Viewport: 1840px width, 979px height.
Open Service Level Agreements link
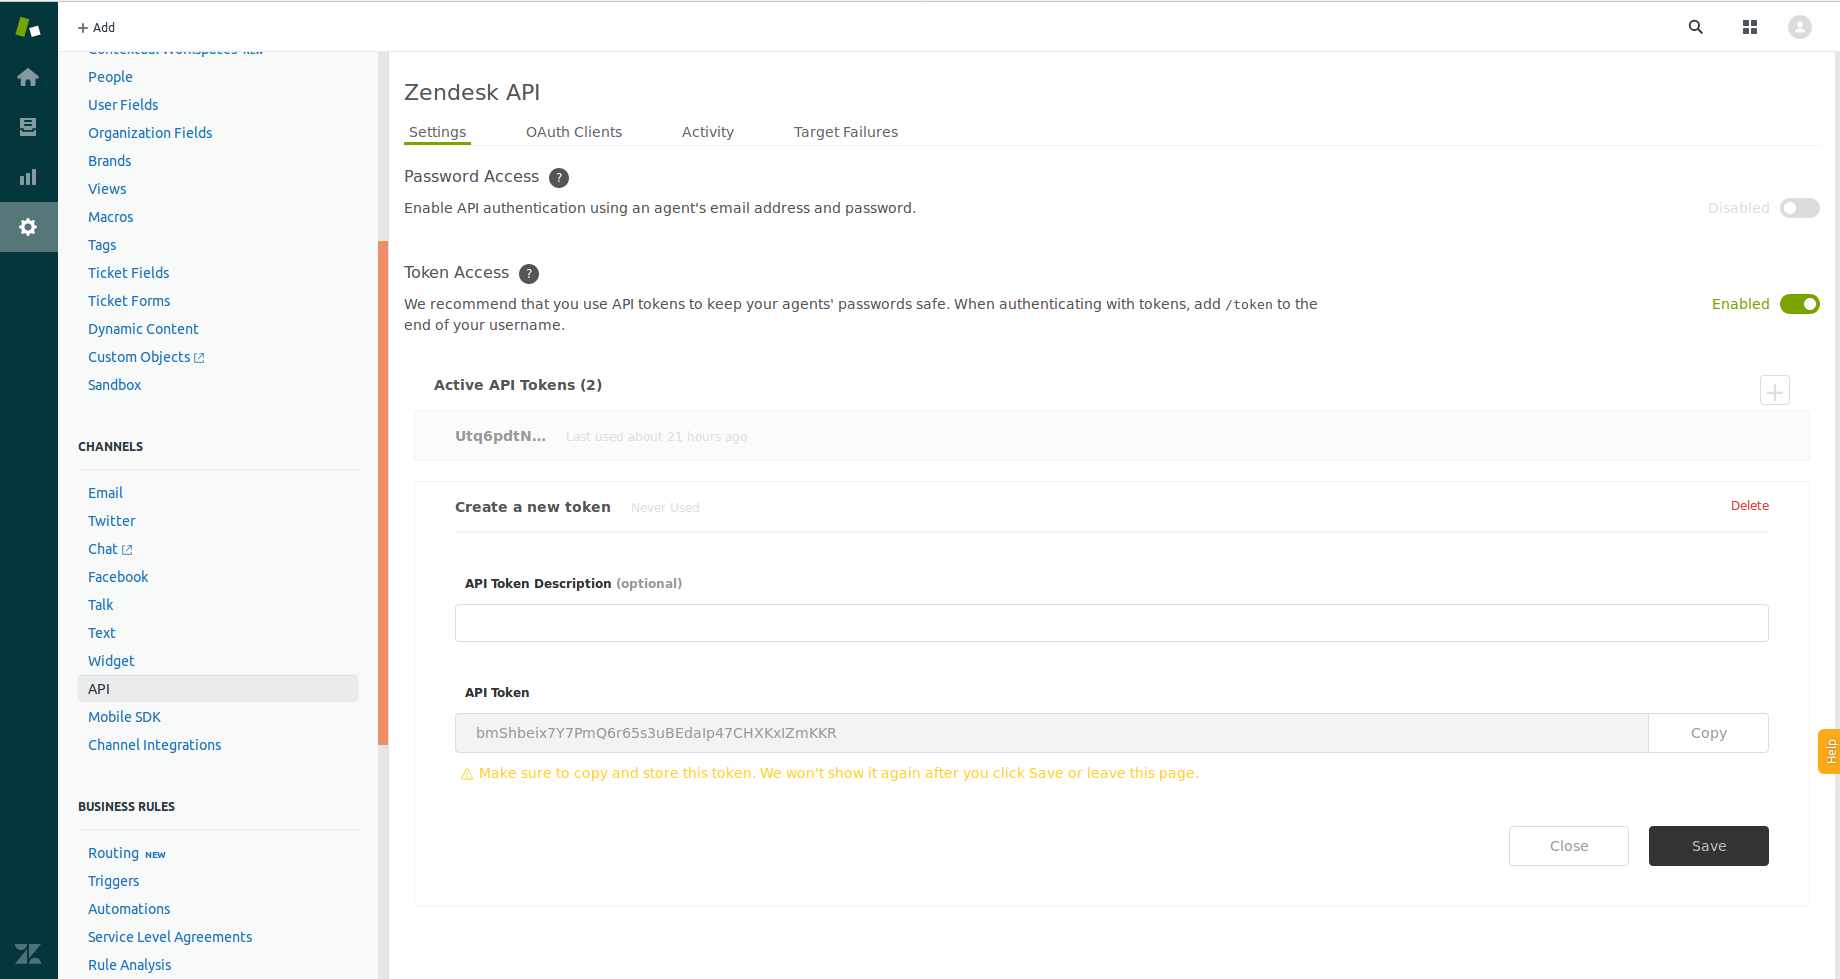pos(170,937)
